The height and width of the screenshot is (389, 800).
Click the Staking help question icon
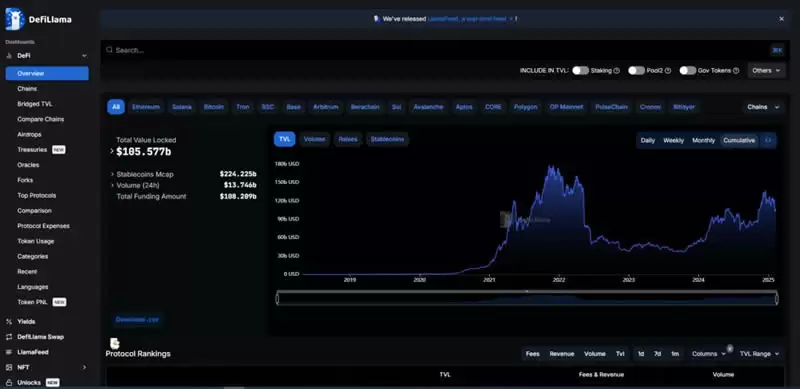coord(617,71)
